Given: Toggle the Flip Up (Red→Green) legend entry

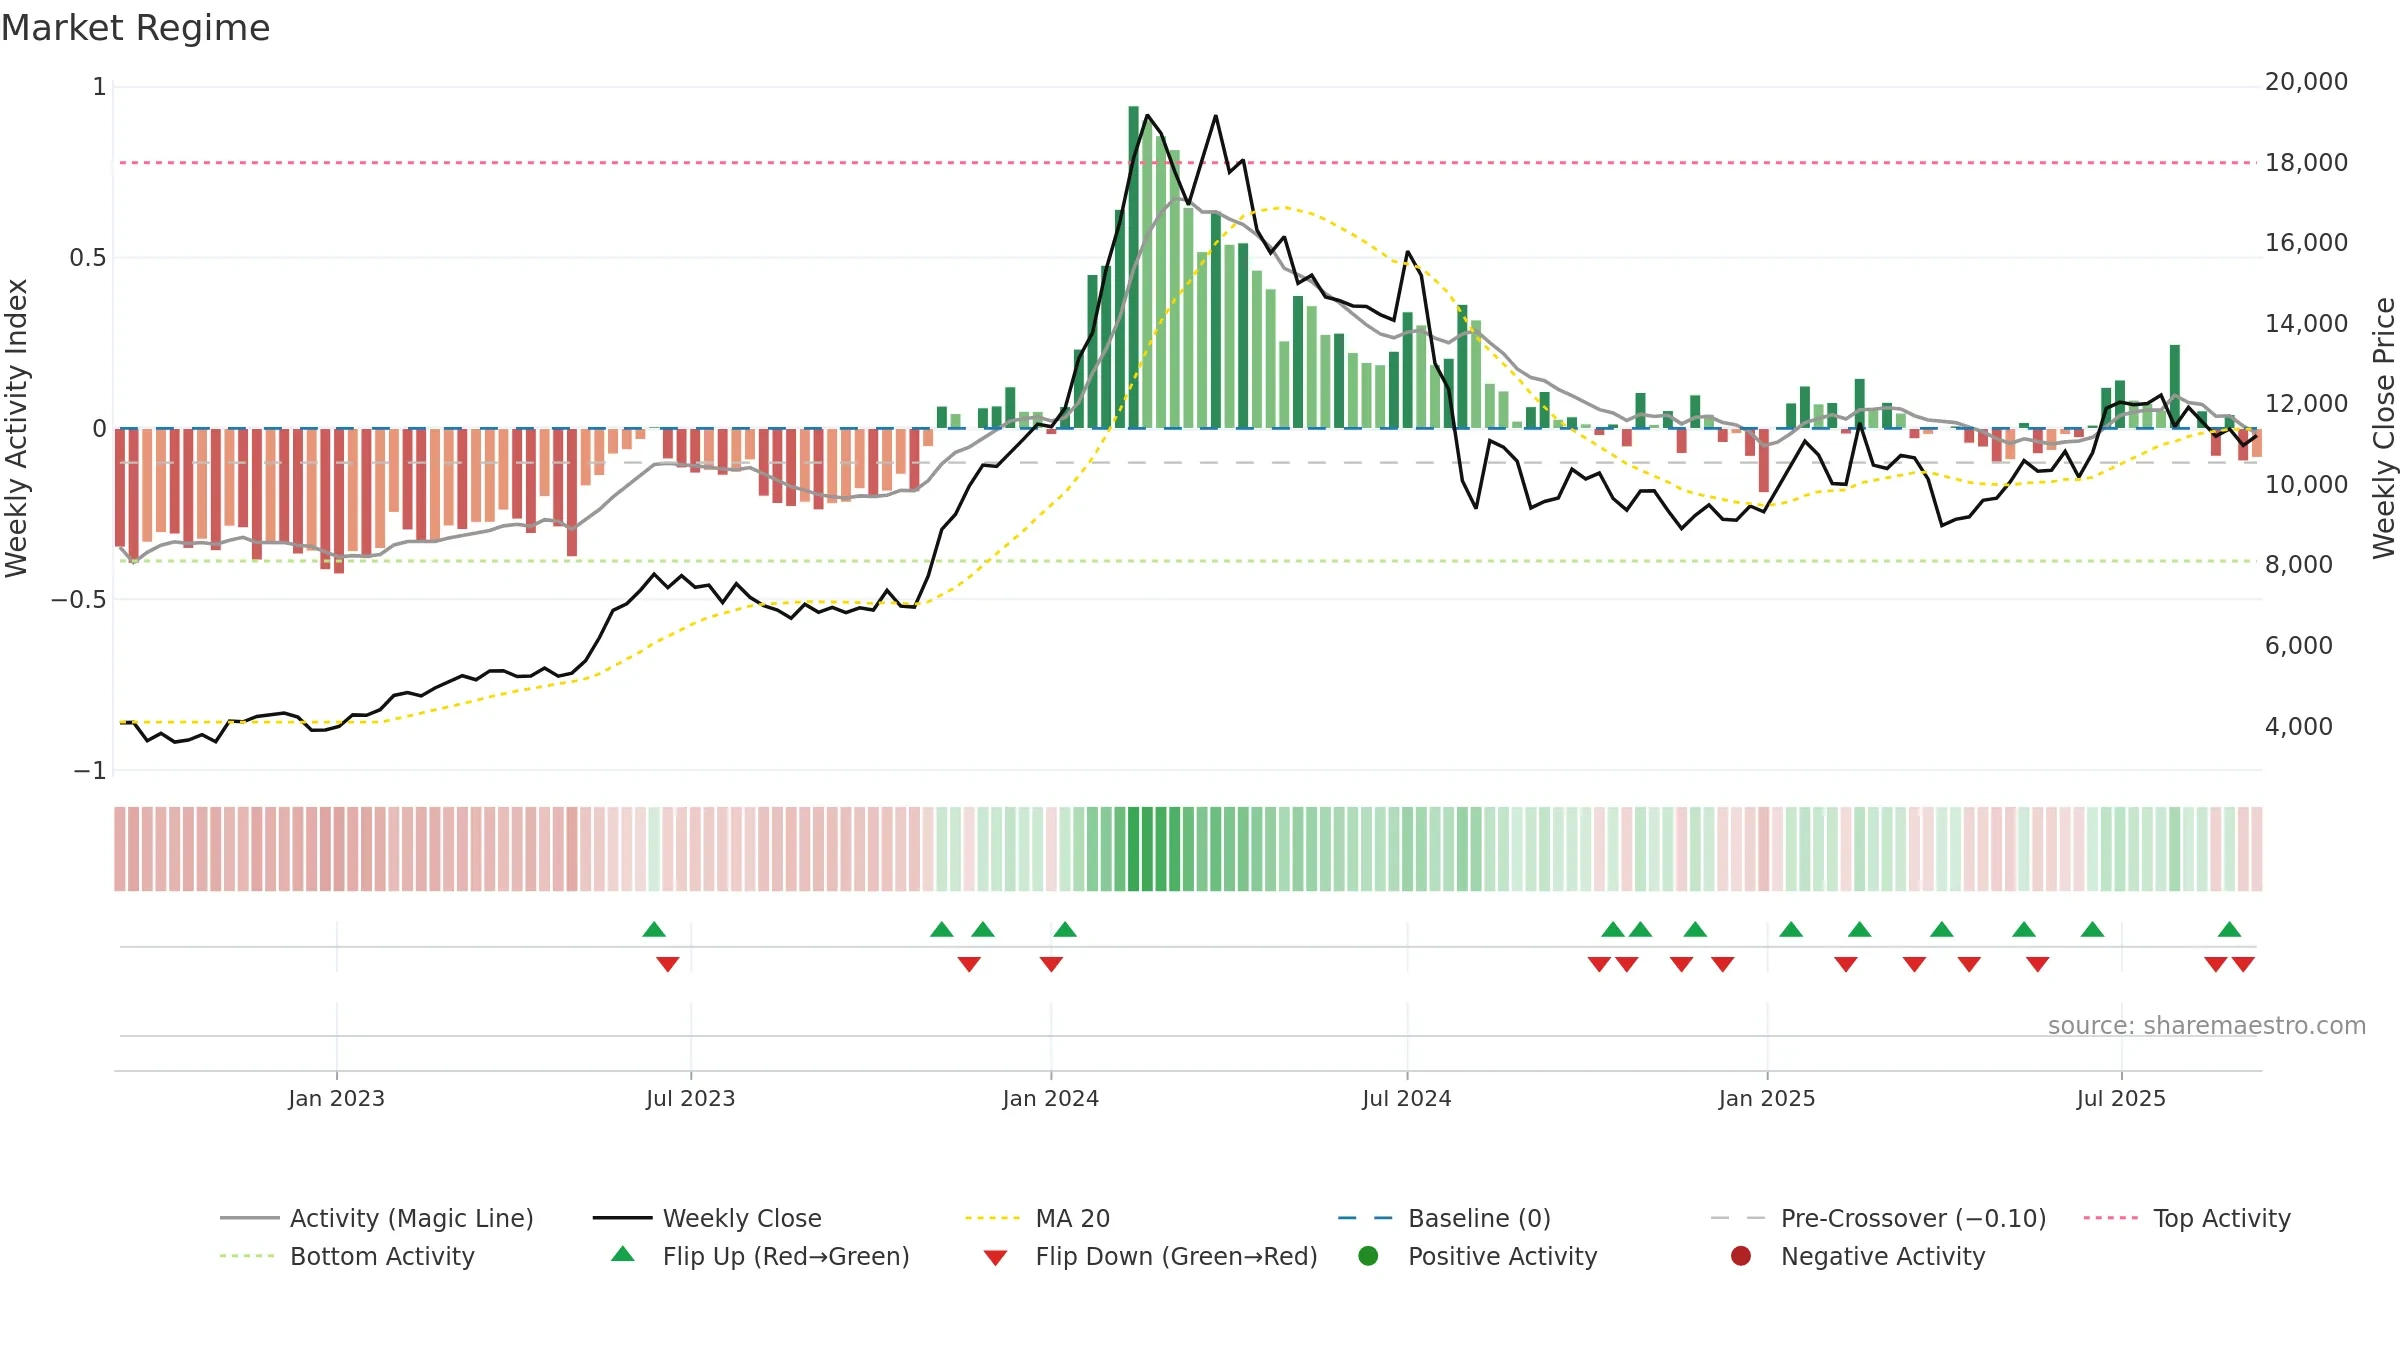Looking at the screenshot, I should [x=760, y=1256].
